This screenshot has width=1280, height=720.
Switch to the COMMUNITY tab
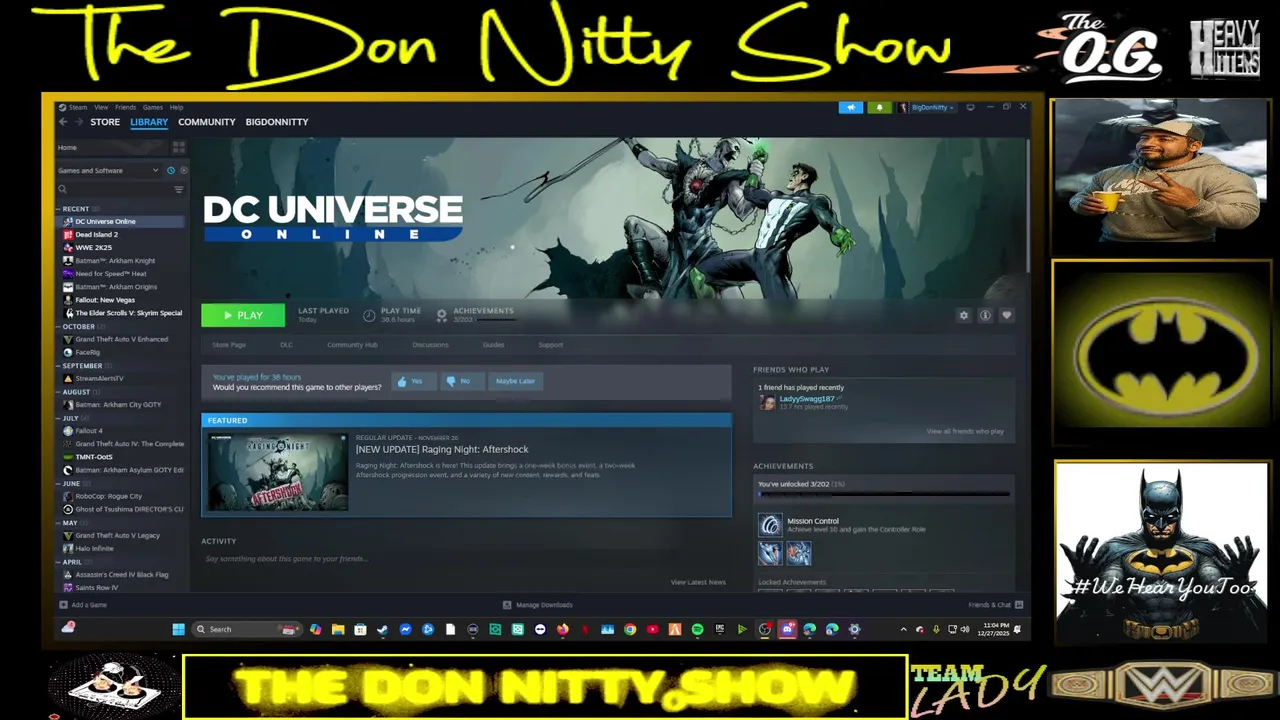point(207,122)
